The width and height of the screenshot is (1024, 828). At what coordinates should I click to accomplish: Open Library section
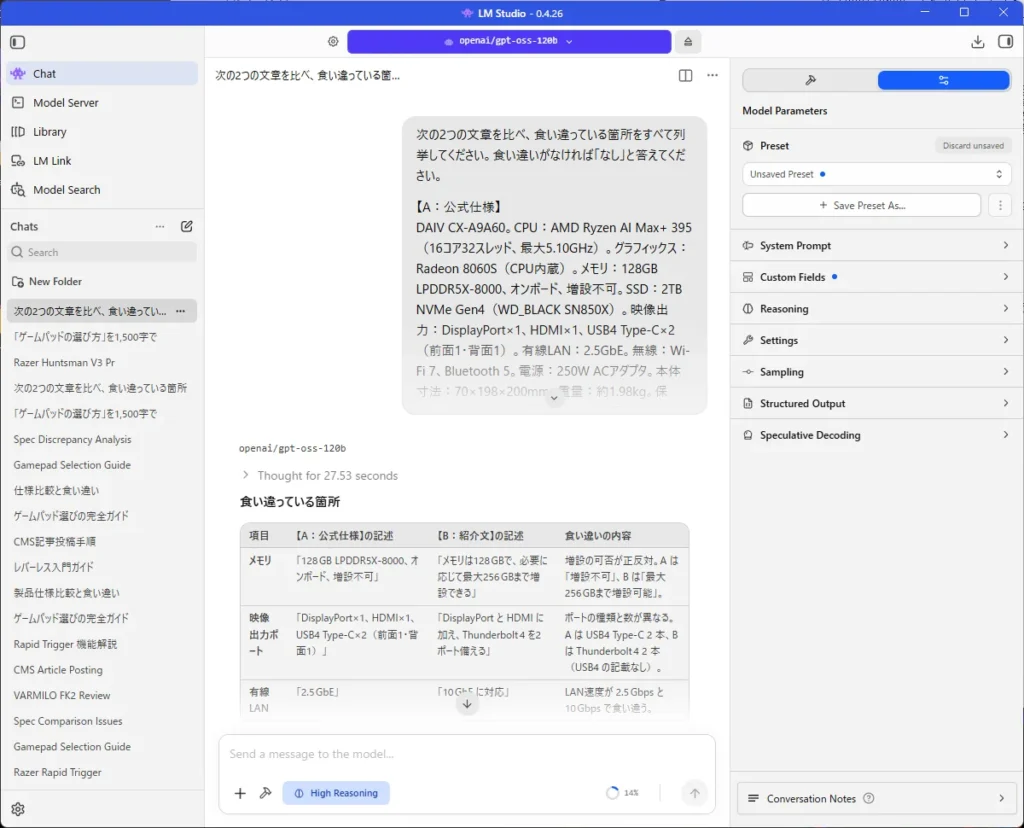point(103,132)
